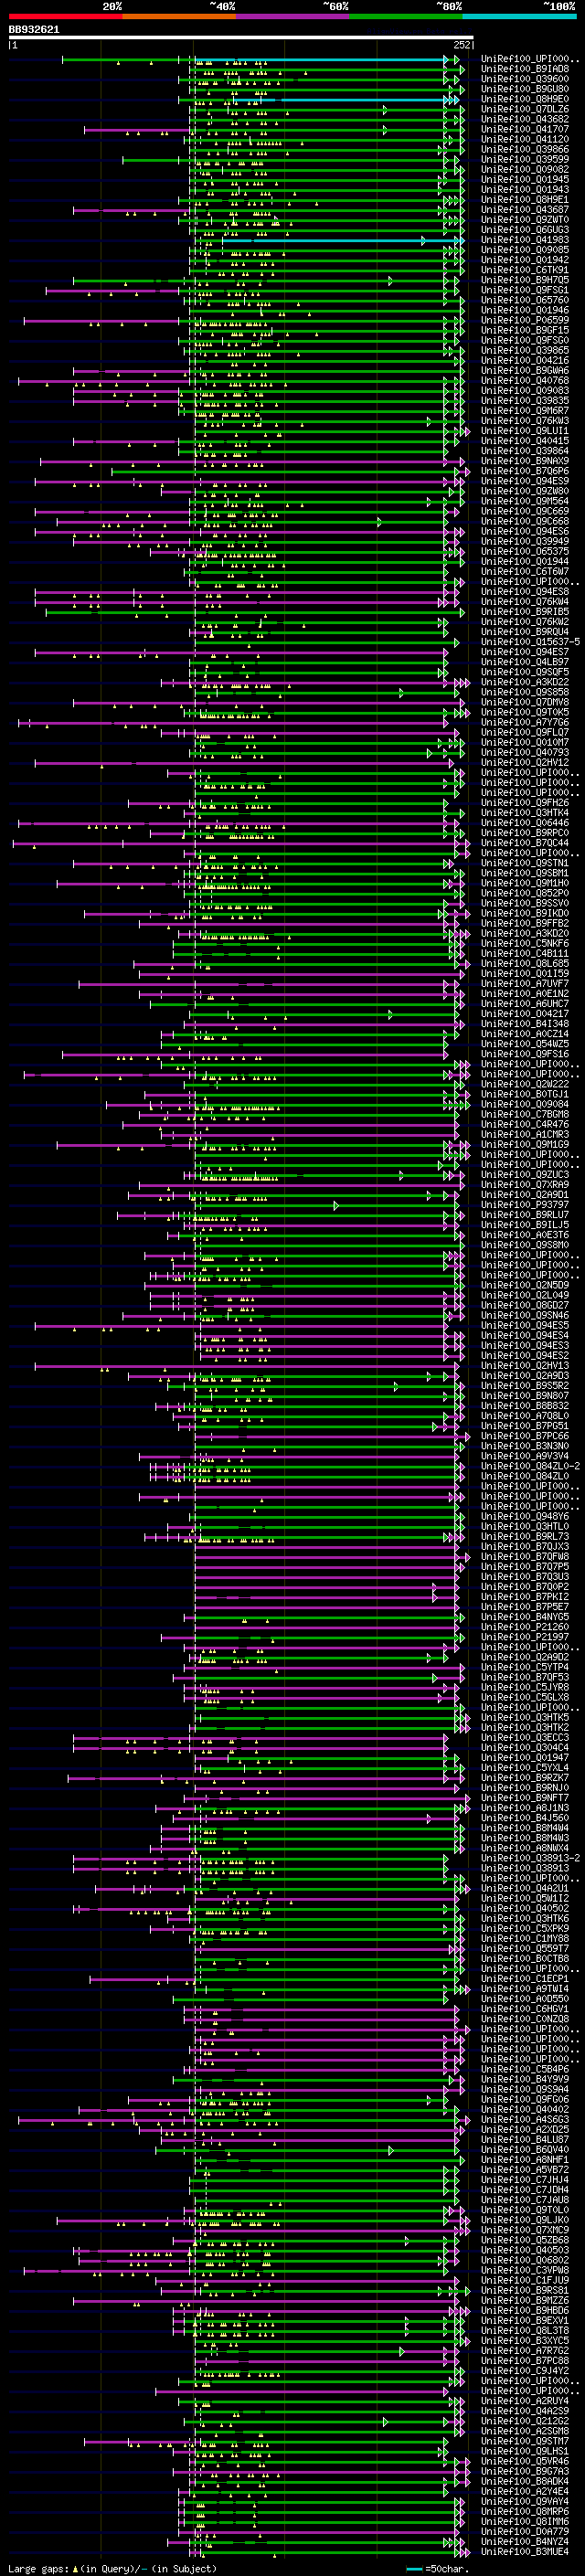This screenshot has width=585, height=2576.
Task: Select hit label UniRef100_Q39599
Action: 525,159
